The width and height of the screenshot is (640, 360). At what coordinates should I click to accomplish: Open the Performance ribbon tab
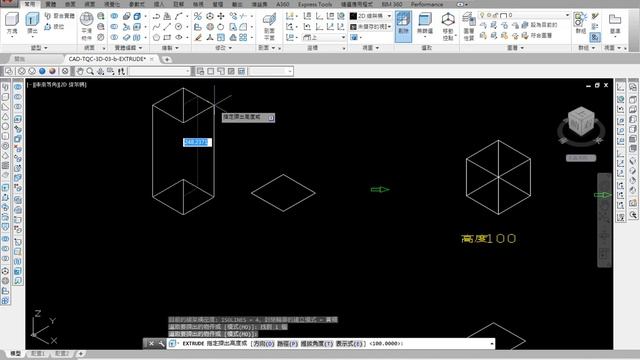pyautogui.click(x=427, y=4)
